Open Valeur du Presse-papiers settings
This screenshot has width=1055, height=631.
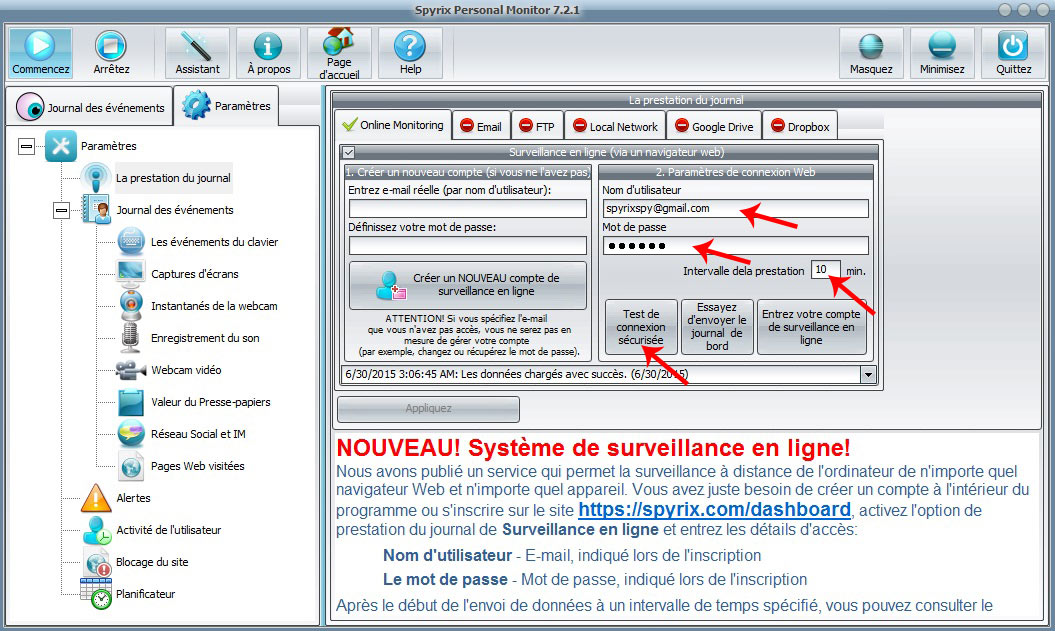pyautogui.click(x=211, y=402)
